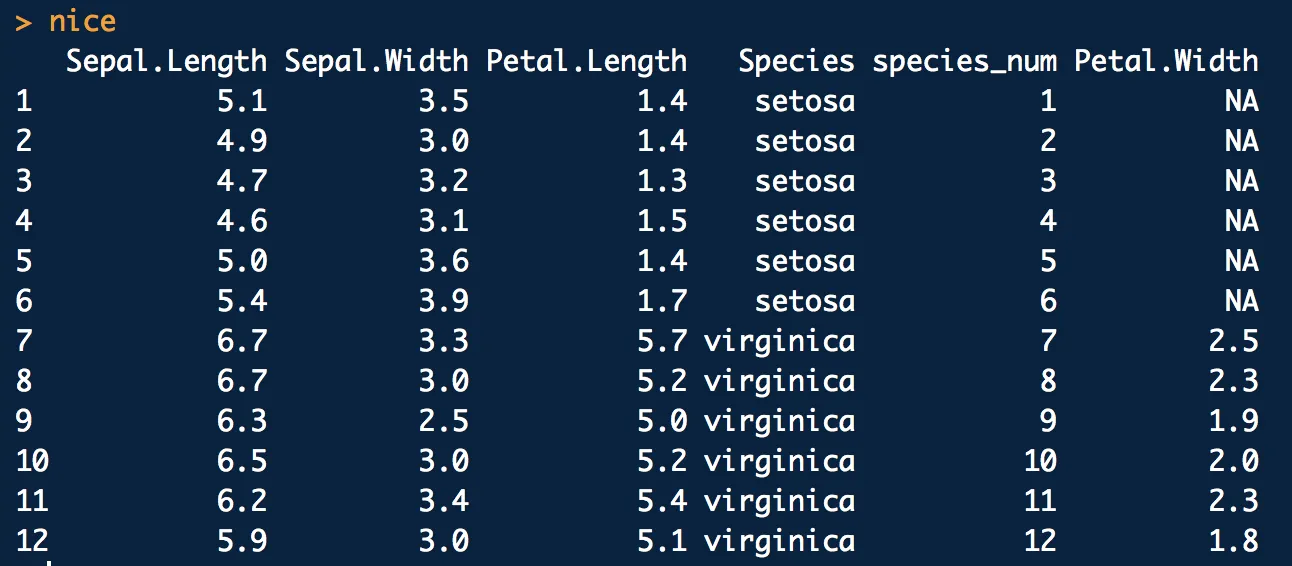Click the Sepal.Length value 6.3
Screen dimensions: 1292x566
[x=242, y=421]
